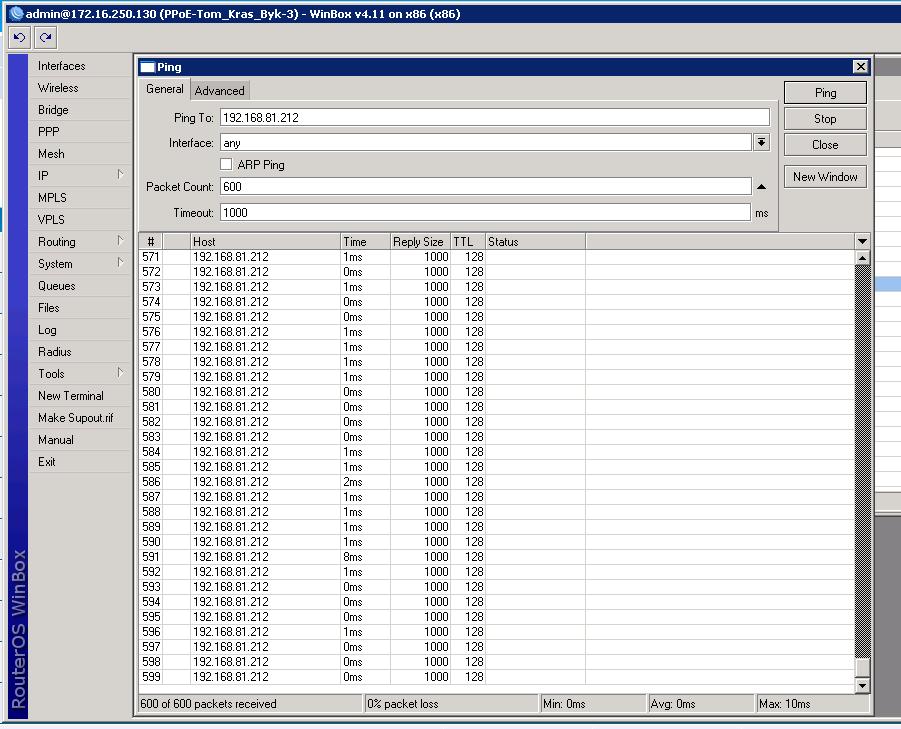Click the Ping window title icon
Viewport: 901px width, 729px height.
click(x=148, y=67)
